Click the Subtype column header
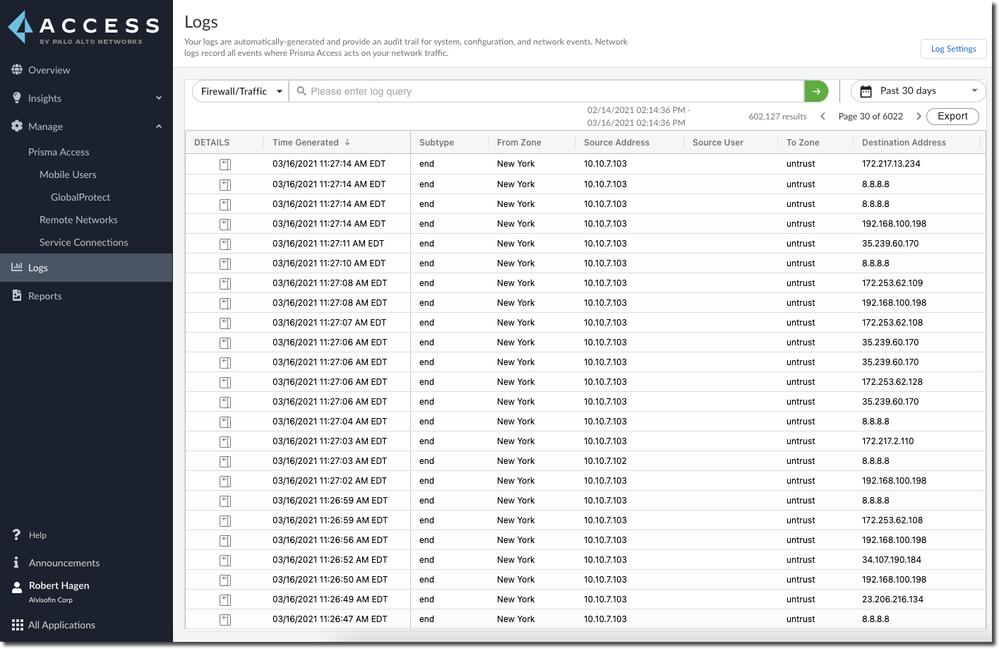 436,143
